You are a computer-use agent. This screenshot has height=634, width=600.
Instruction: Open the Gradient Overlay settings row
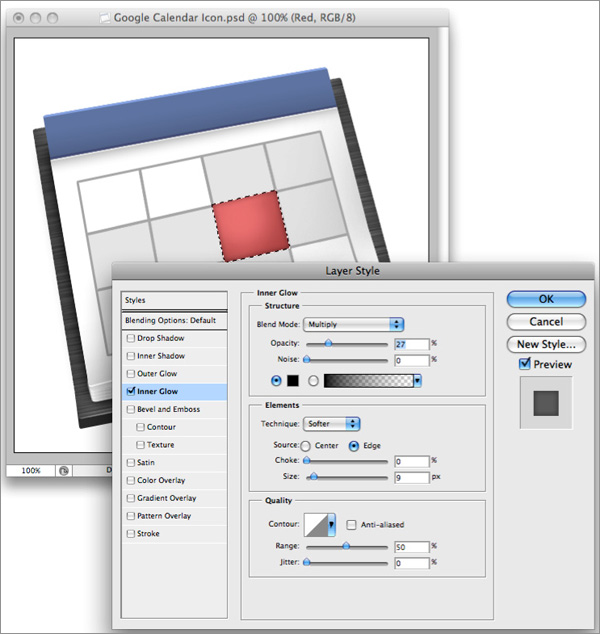[x=174, y=498]
